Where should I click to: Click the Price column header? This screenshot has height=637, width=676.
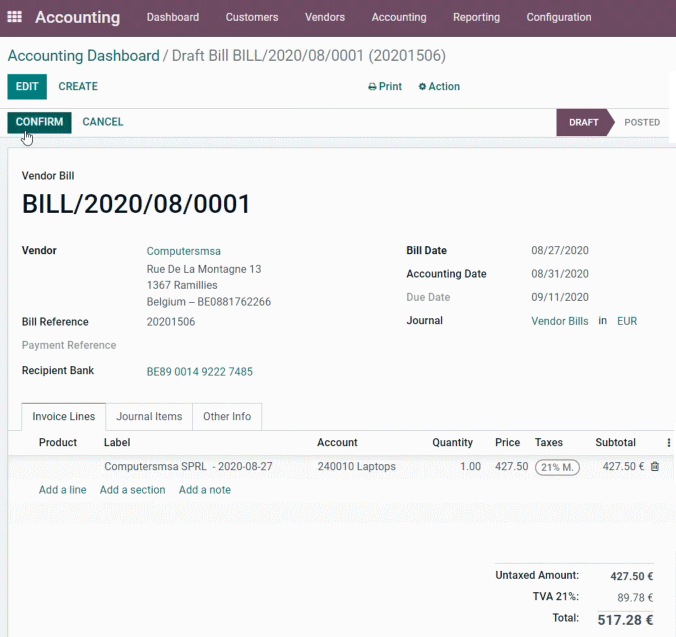(507, 443)
